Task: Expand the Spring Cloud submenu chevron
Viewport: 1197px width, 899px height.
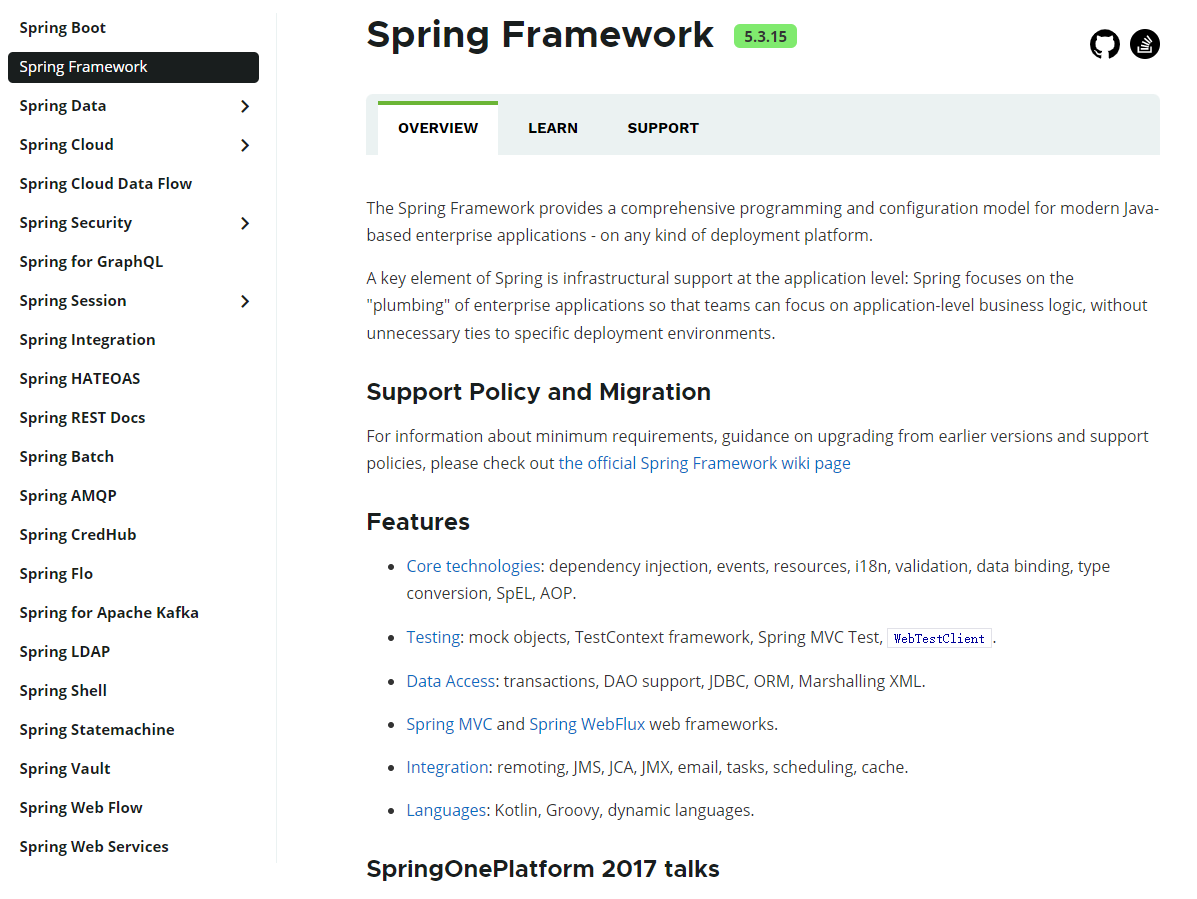Action: pyautogui.click(x=245, y=145)
